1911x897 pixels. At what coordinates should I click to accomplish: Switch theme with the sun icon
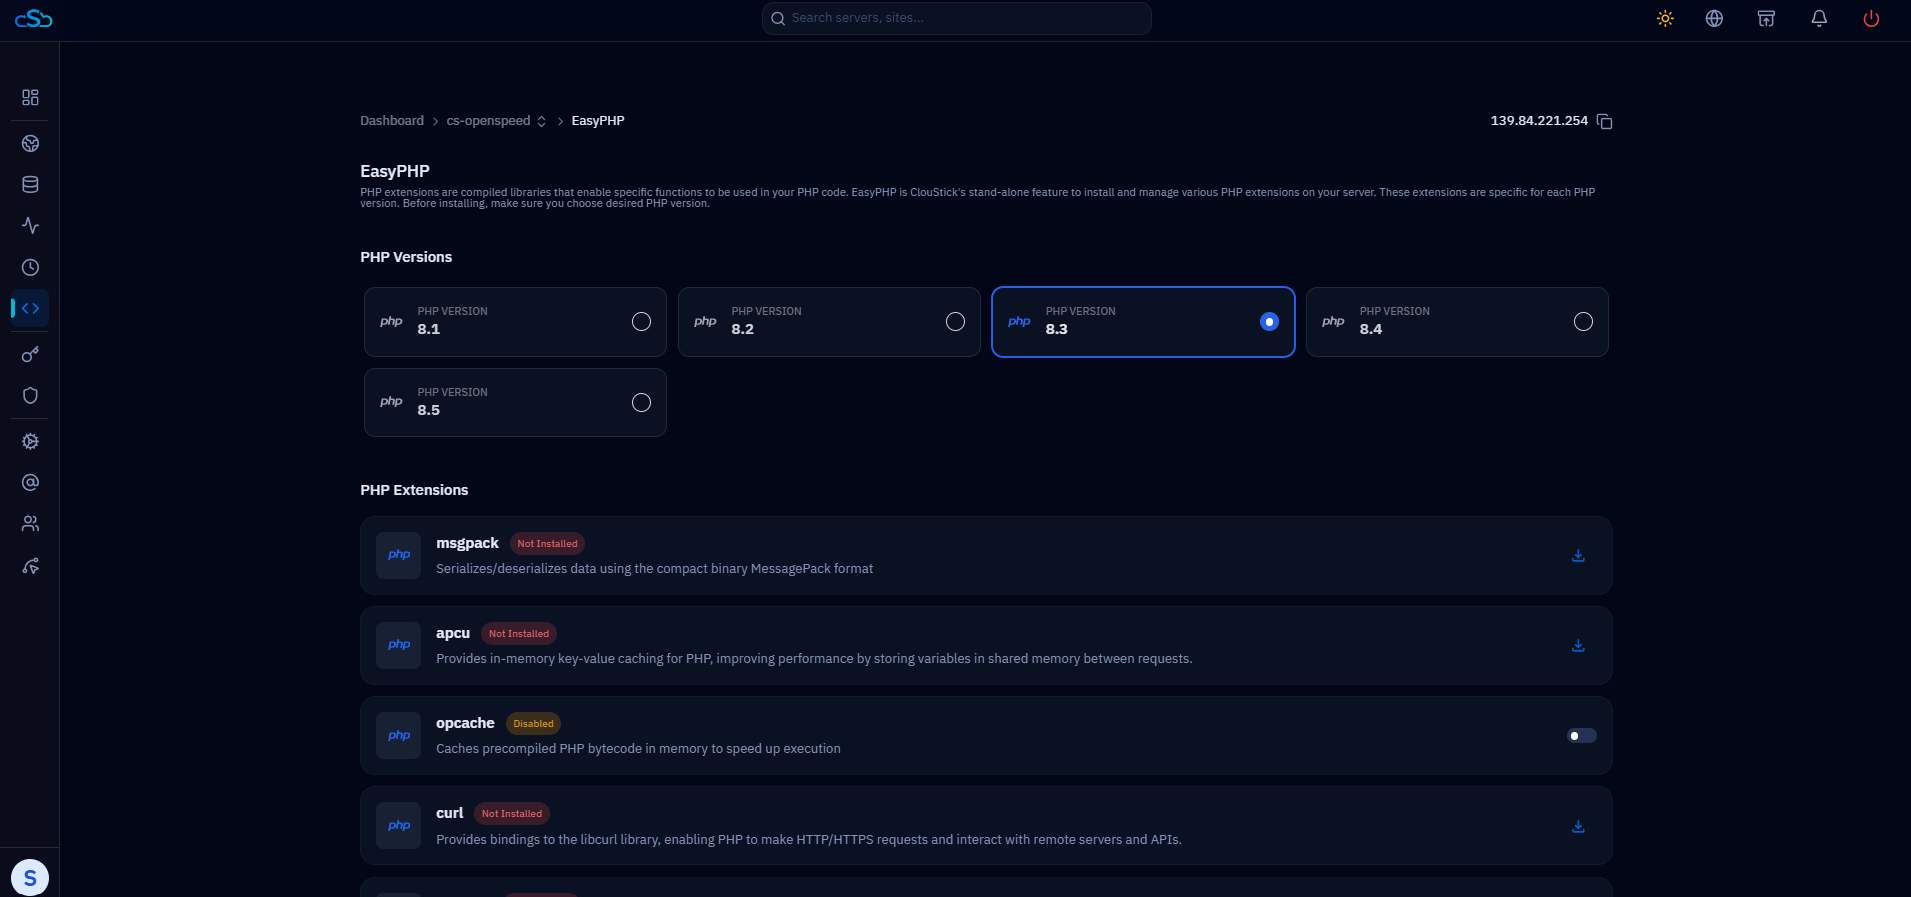(x=1665, y=18)
